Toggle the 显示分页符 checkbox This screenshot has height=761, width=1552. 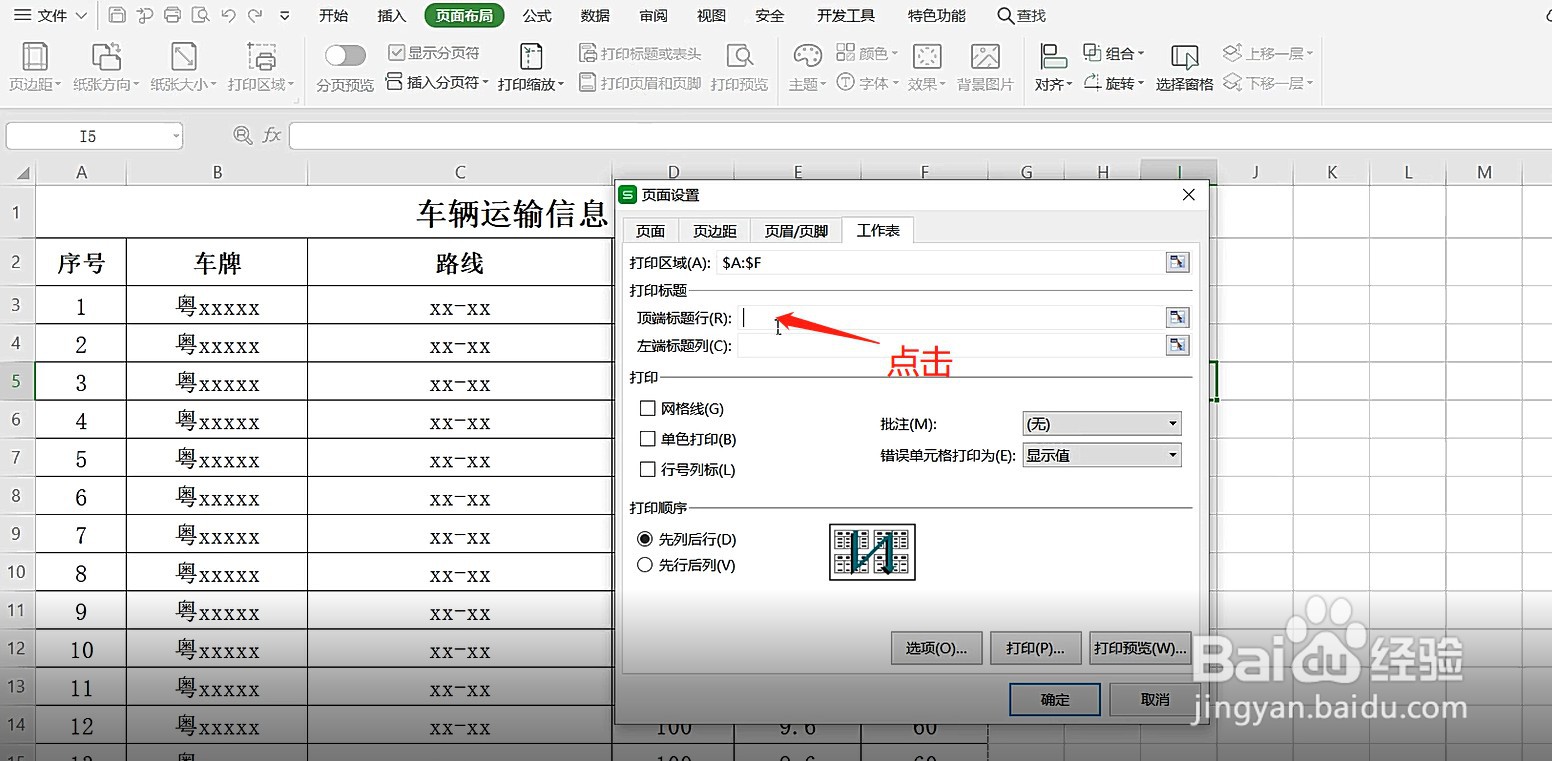click(396, 53)
